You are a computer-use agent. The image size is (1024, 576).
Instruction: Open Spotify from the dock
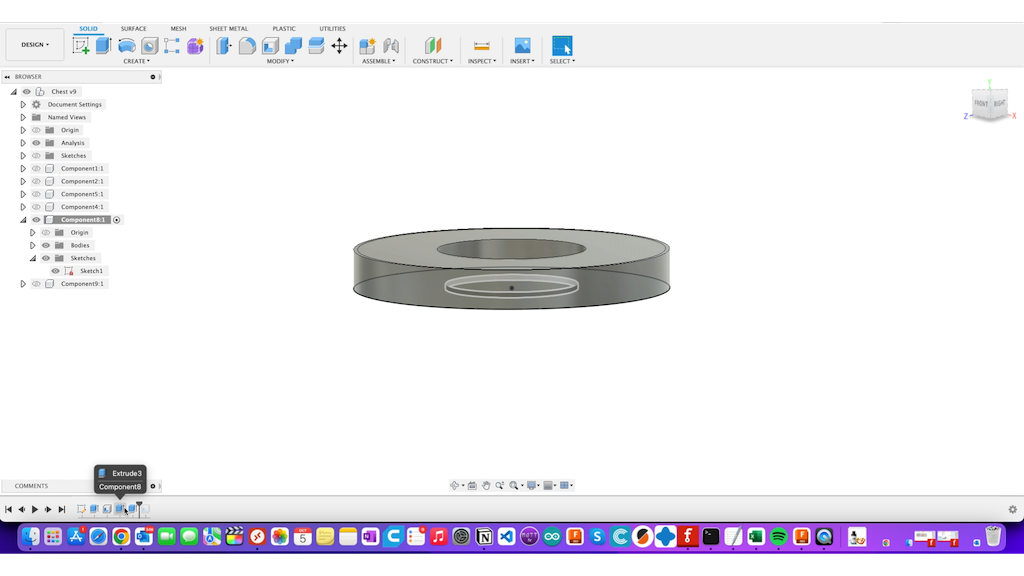click(778, 537)
